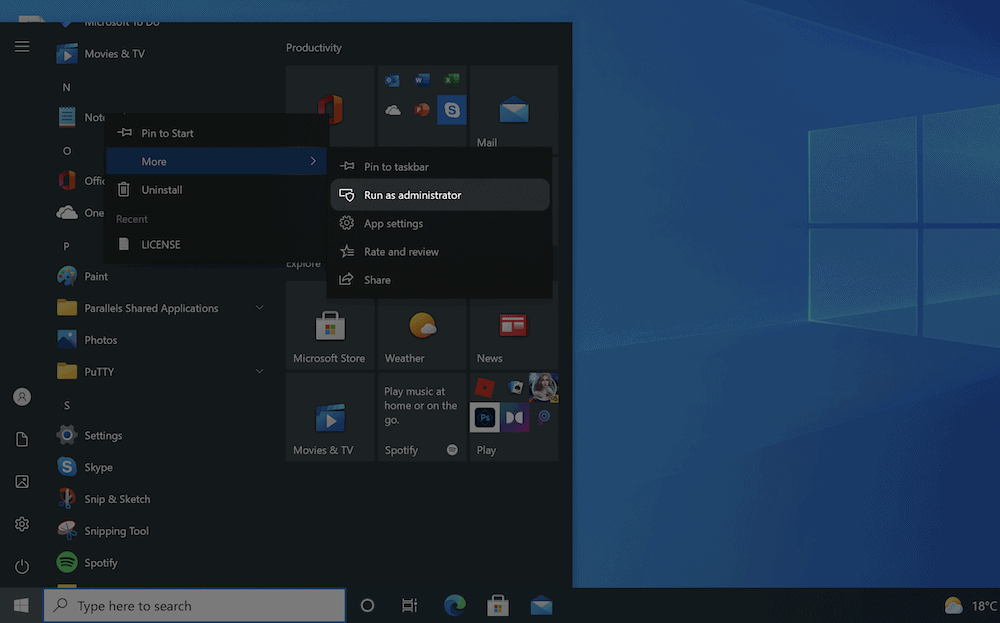
Task: Select Rate and review entry
Action: (x=439, y=252)
